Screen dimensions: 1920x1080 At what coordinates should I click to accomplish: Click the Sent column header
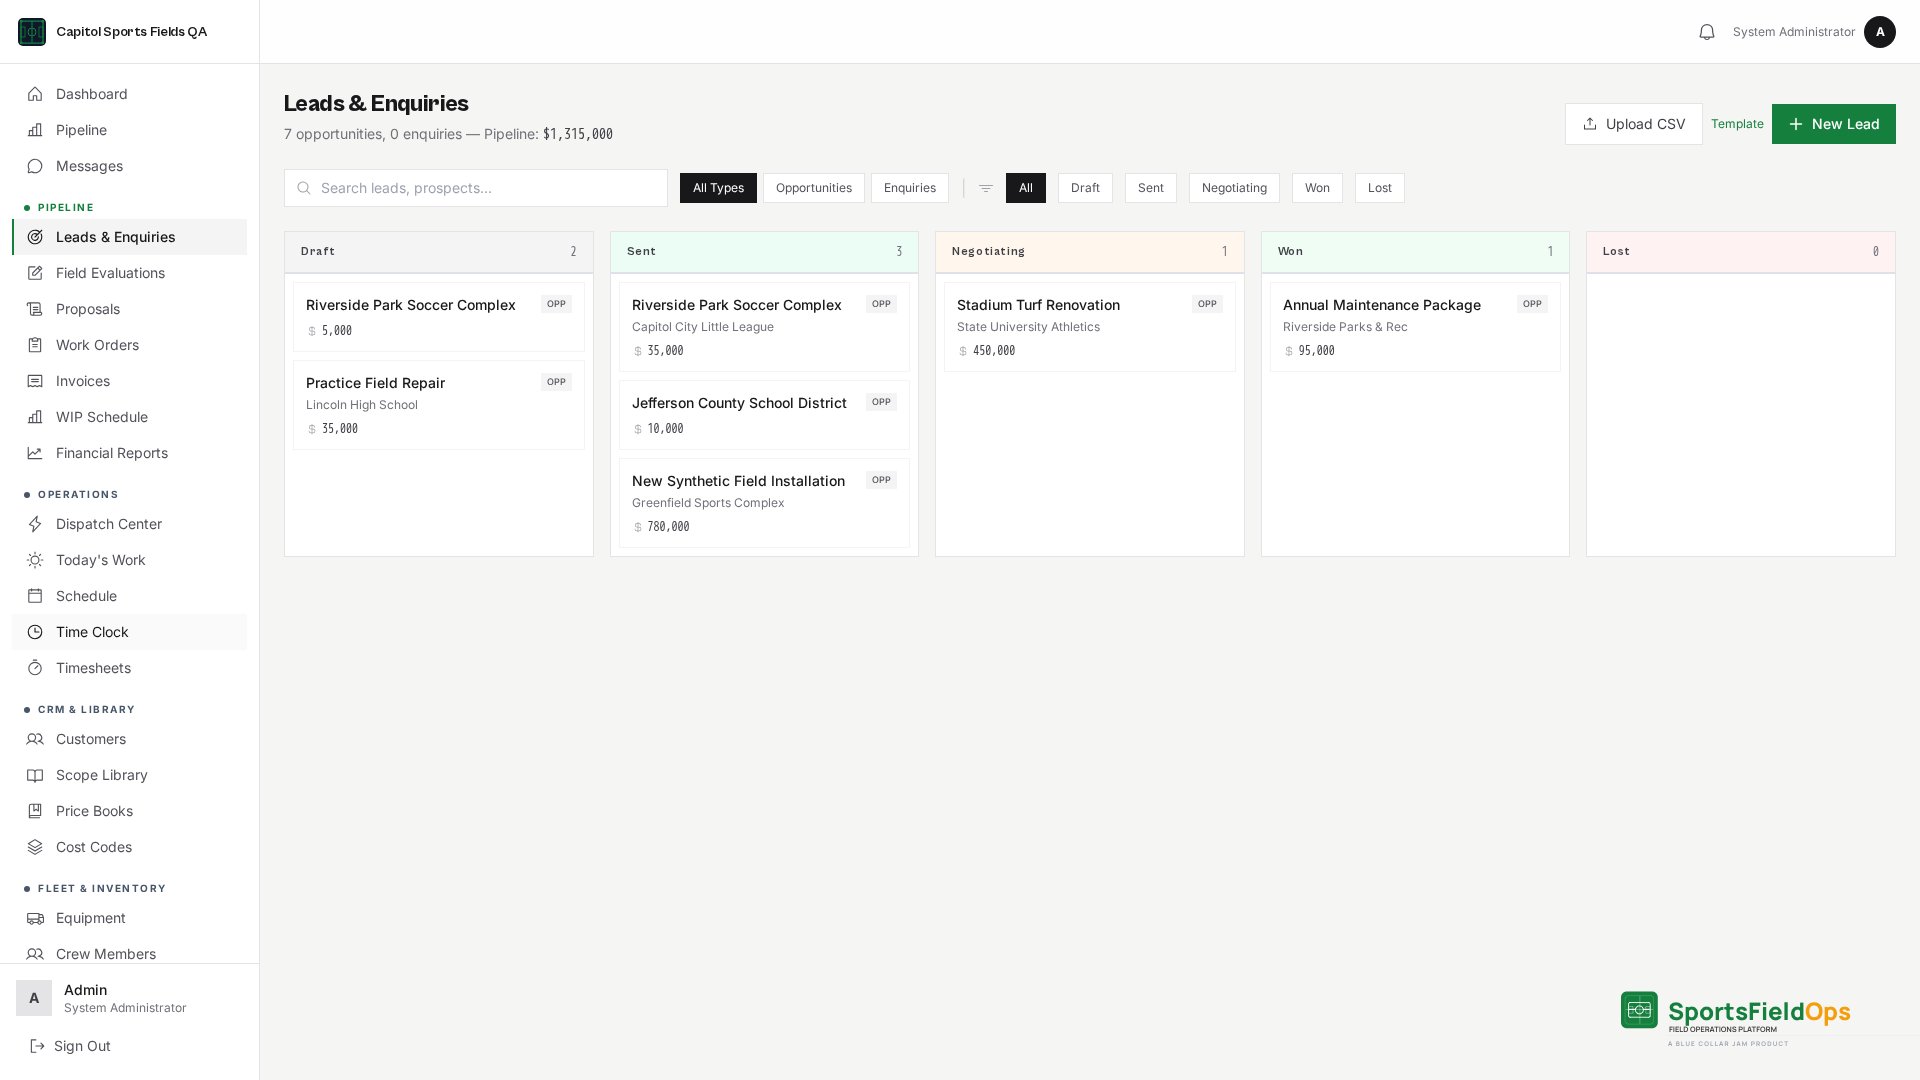764,252
